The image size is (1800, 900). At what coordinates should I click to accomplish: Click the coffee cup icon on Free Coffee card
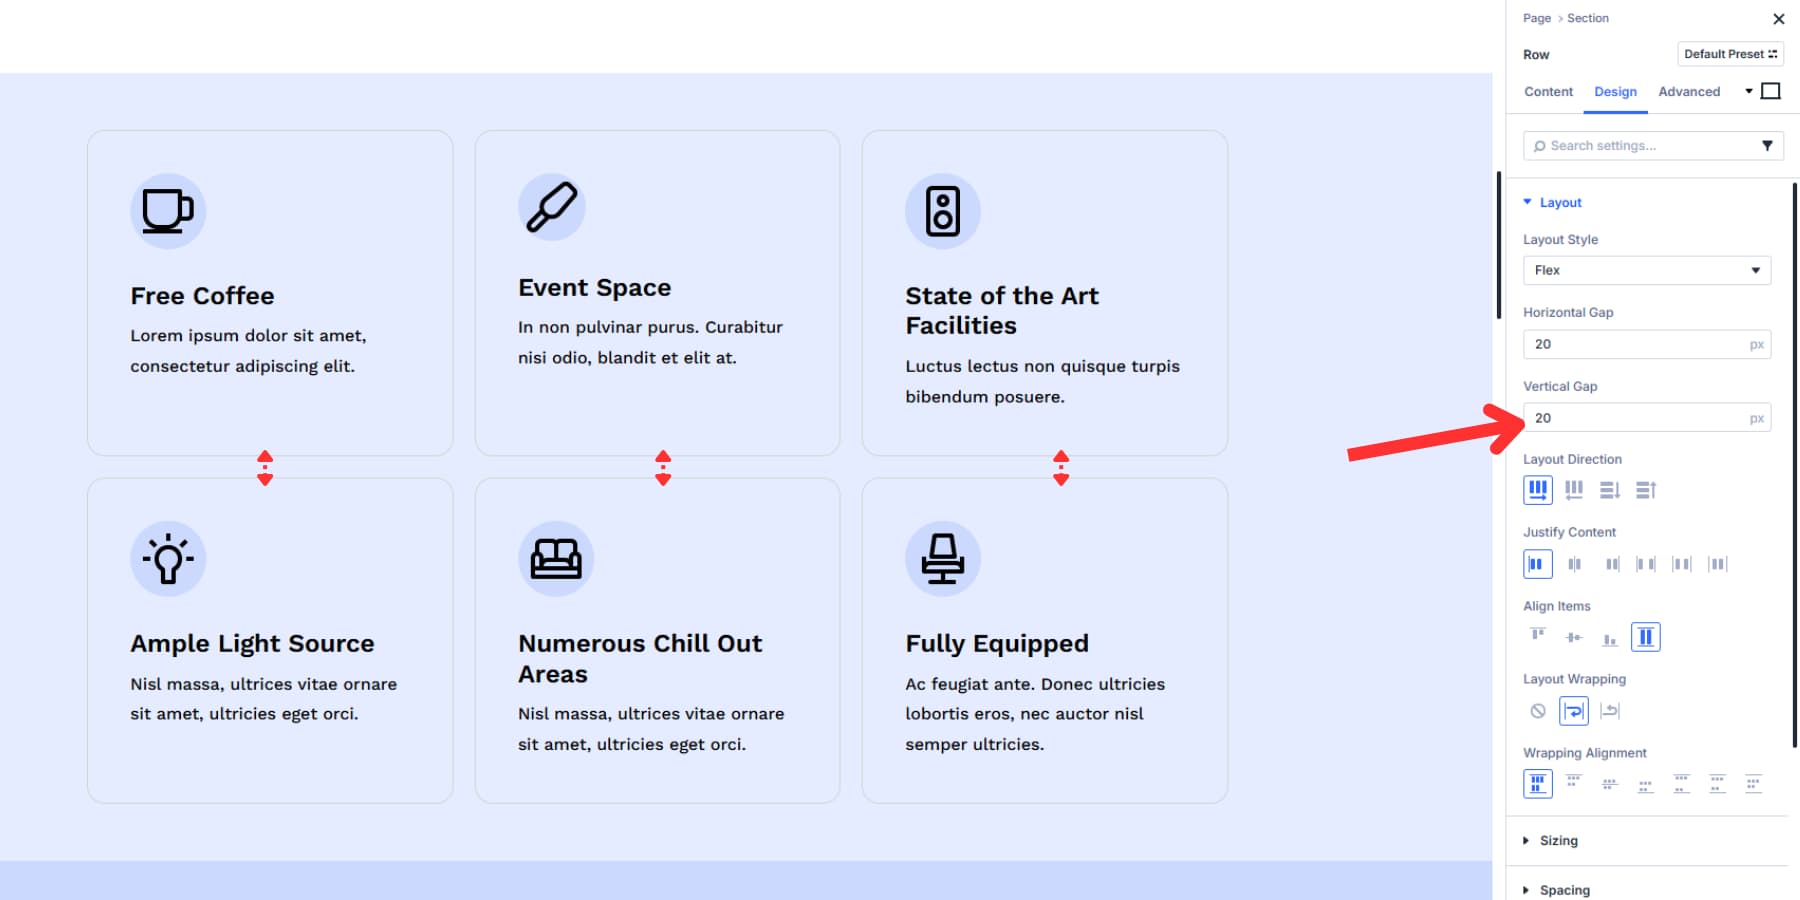point(167,211)
